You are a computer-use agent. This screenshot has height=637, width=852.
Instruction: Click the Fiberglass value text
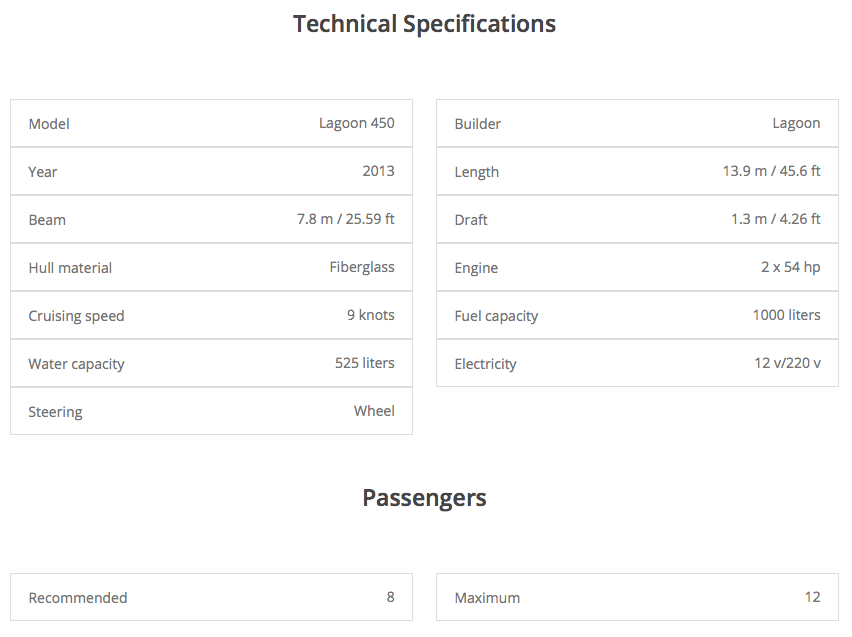point(362,267)
